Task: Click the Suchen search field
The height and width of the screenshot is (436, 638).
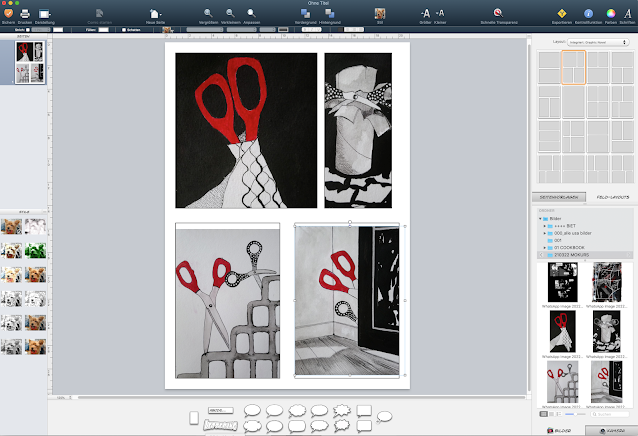Action: 609,414
